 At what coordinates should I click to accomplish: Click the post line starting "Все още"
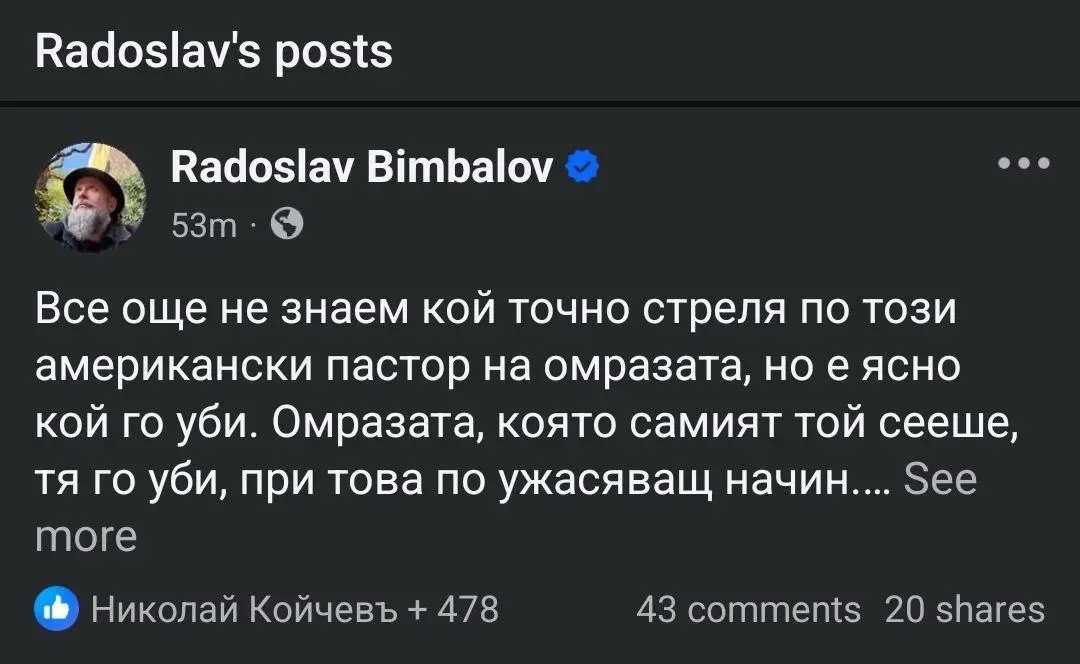coord(496,310)
